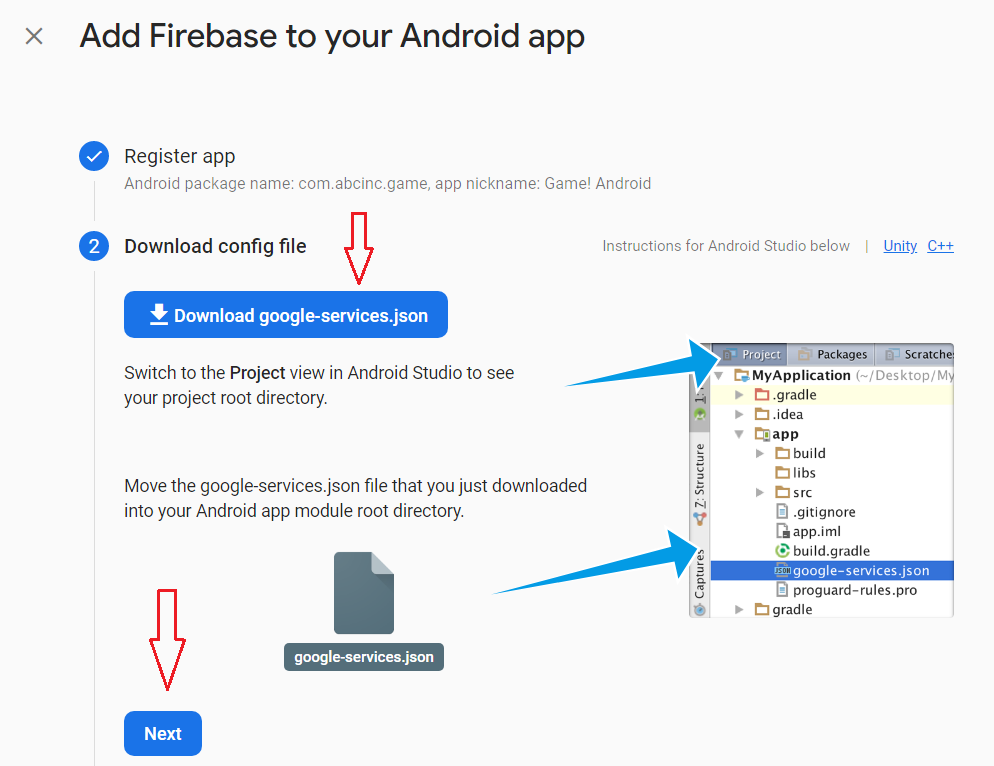Click the gray google-services.json file icon

point(363,593)
